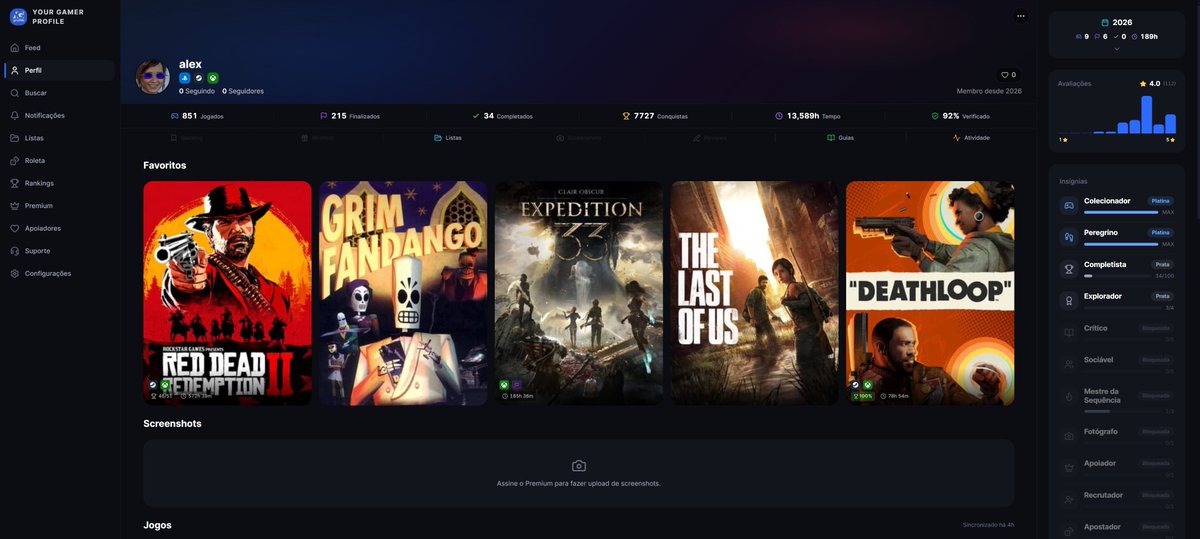Go to Perfil in the sidebar
The width and height of the screenshot is (1200, 539).
point(60,70)
